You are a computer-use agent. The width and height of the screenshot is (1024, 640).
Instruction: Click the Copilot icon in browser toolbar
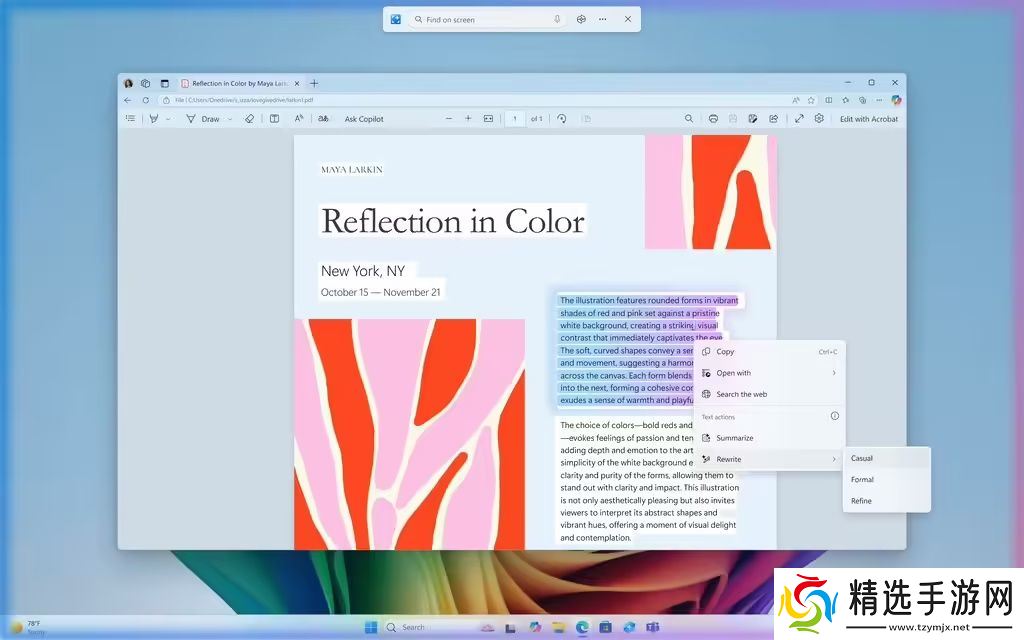(x=896, y=100)
